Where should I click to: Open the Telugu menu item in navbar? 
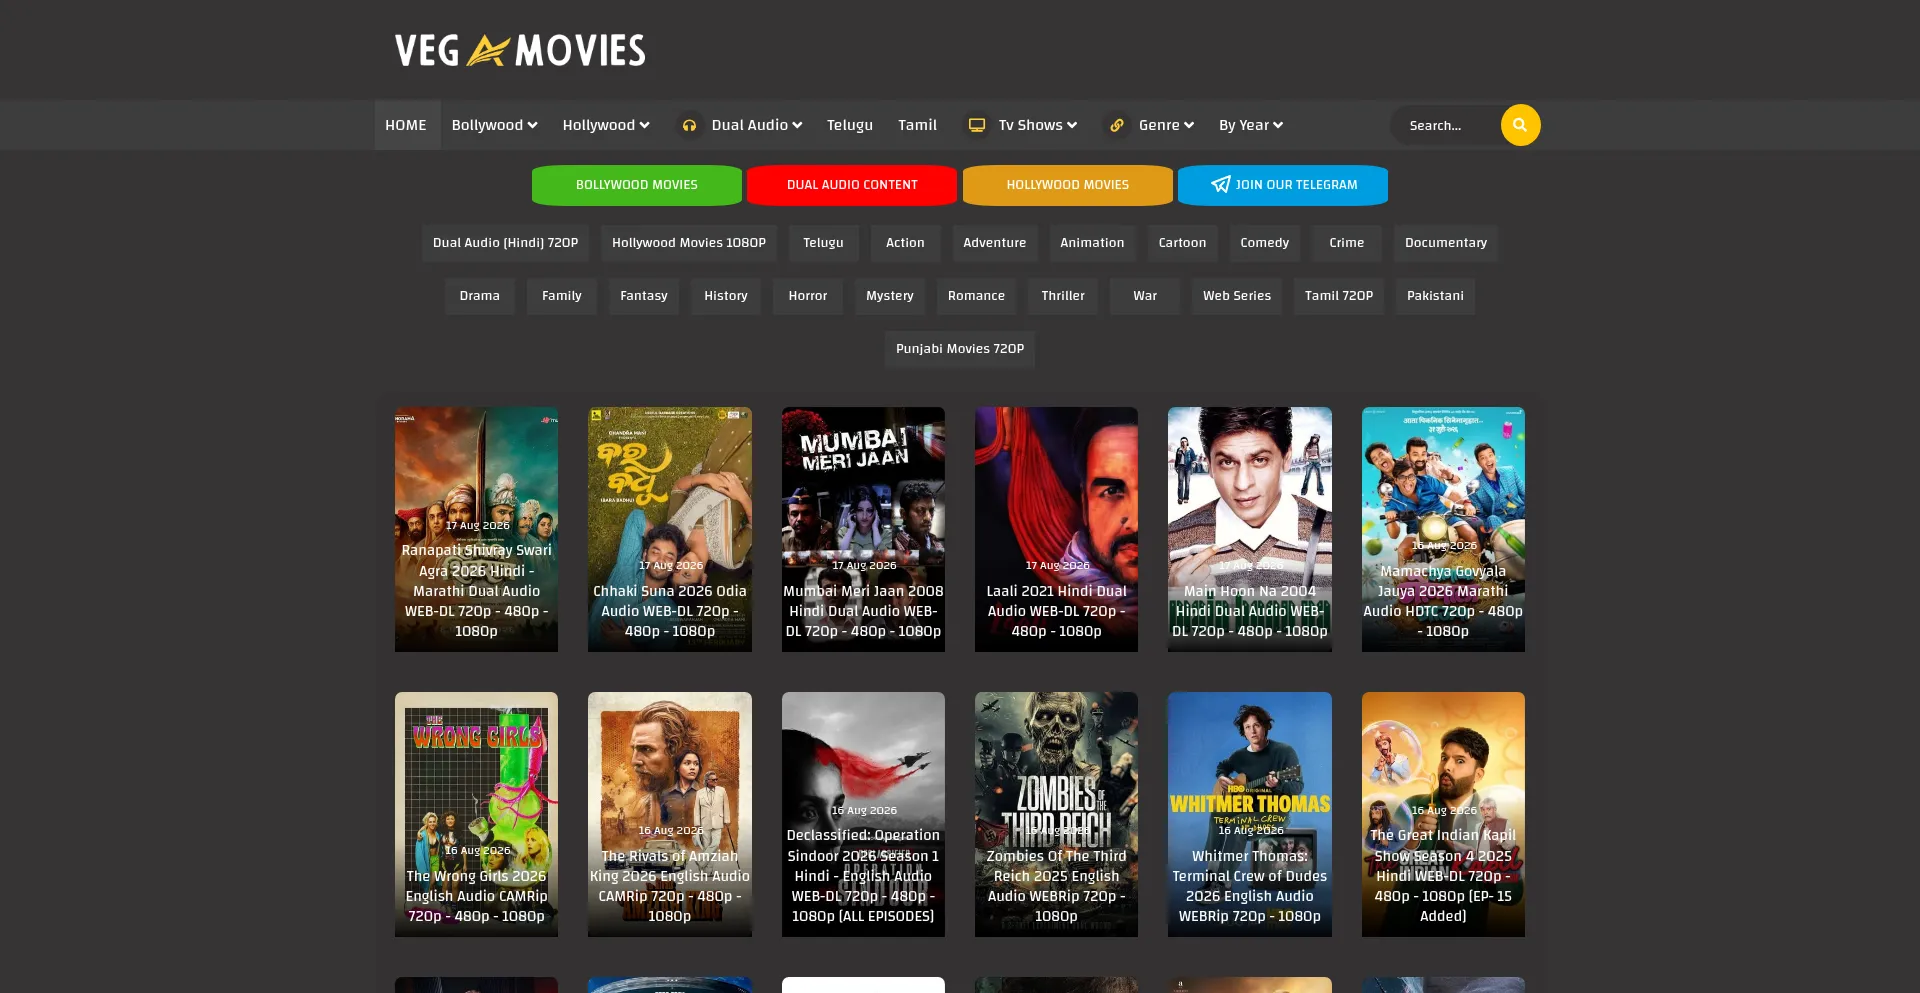pos(850,125)
